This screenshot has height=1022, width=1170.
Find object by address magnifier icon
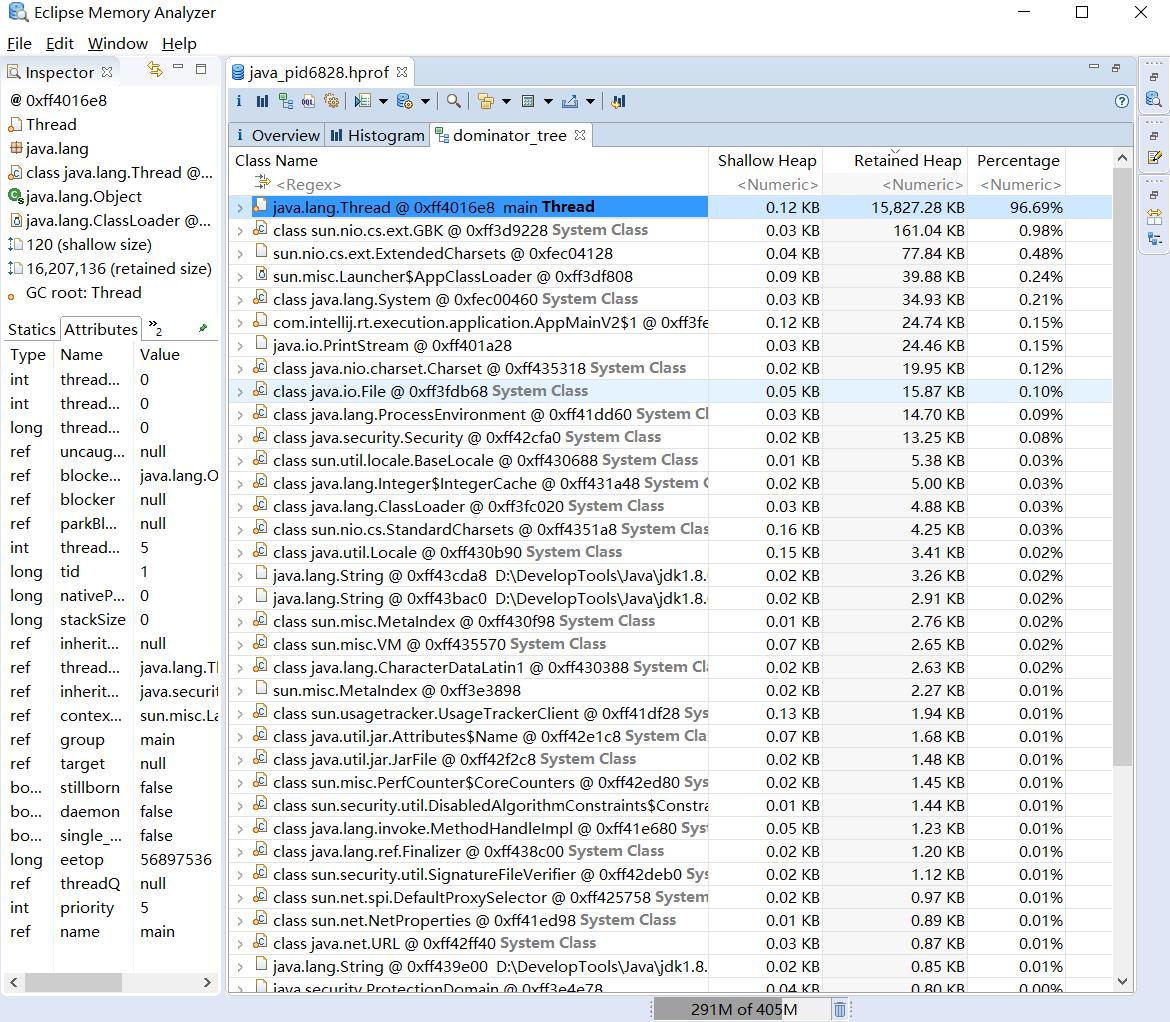click(453, 101)
